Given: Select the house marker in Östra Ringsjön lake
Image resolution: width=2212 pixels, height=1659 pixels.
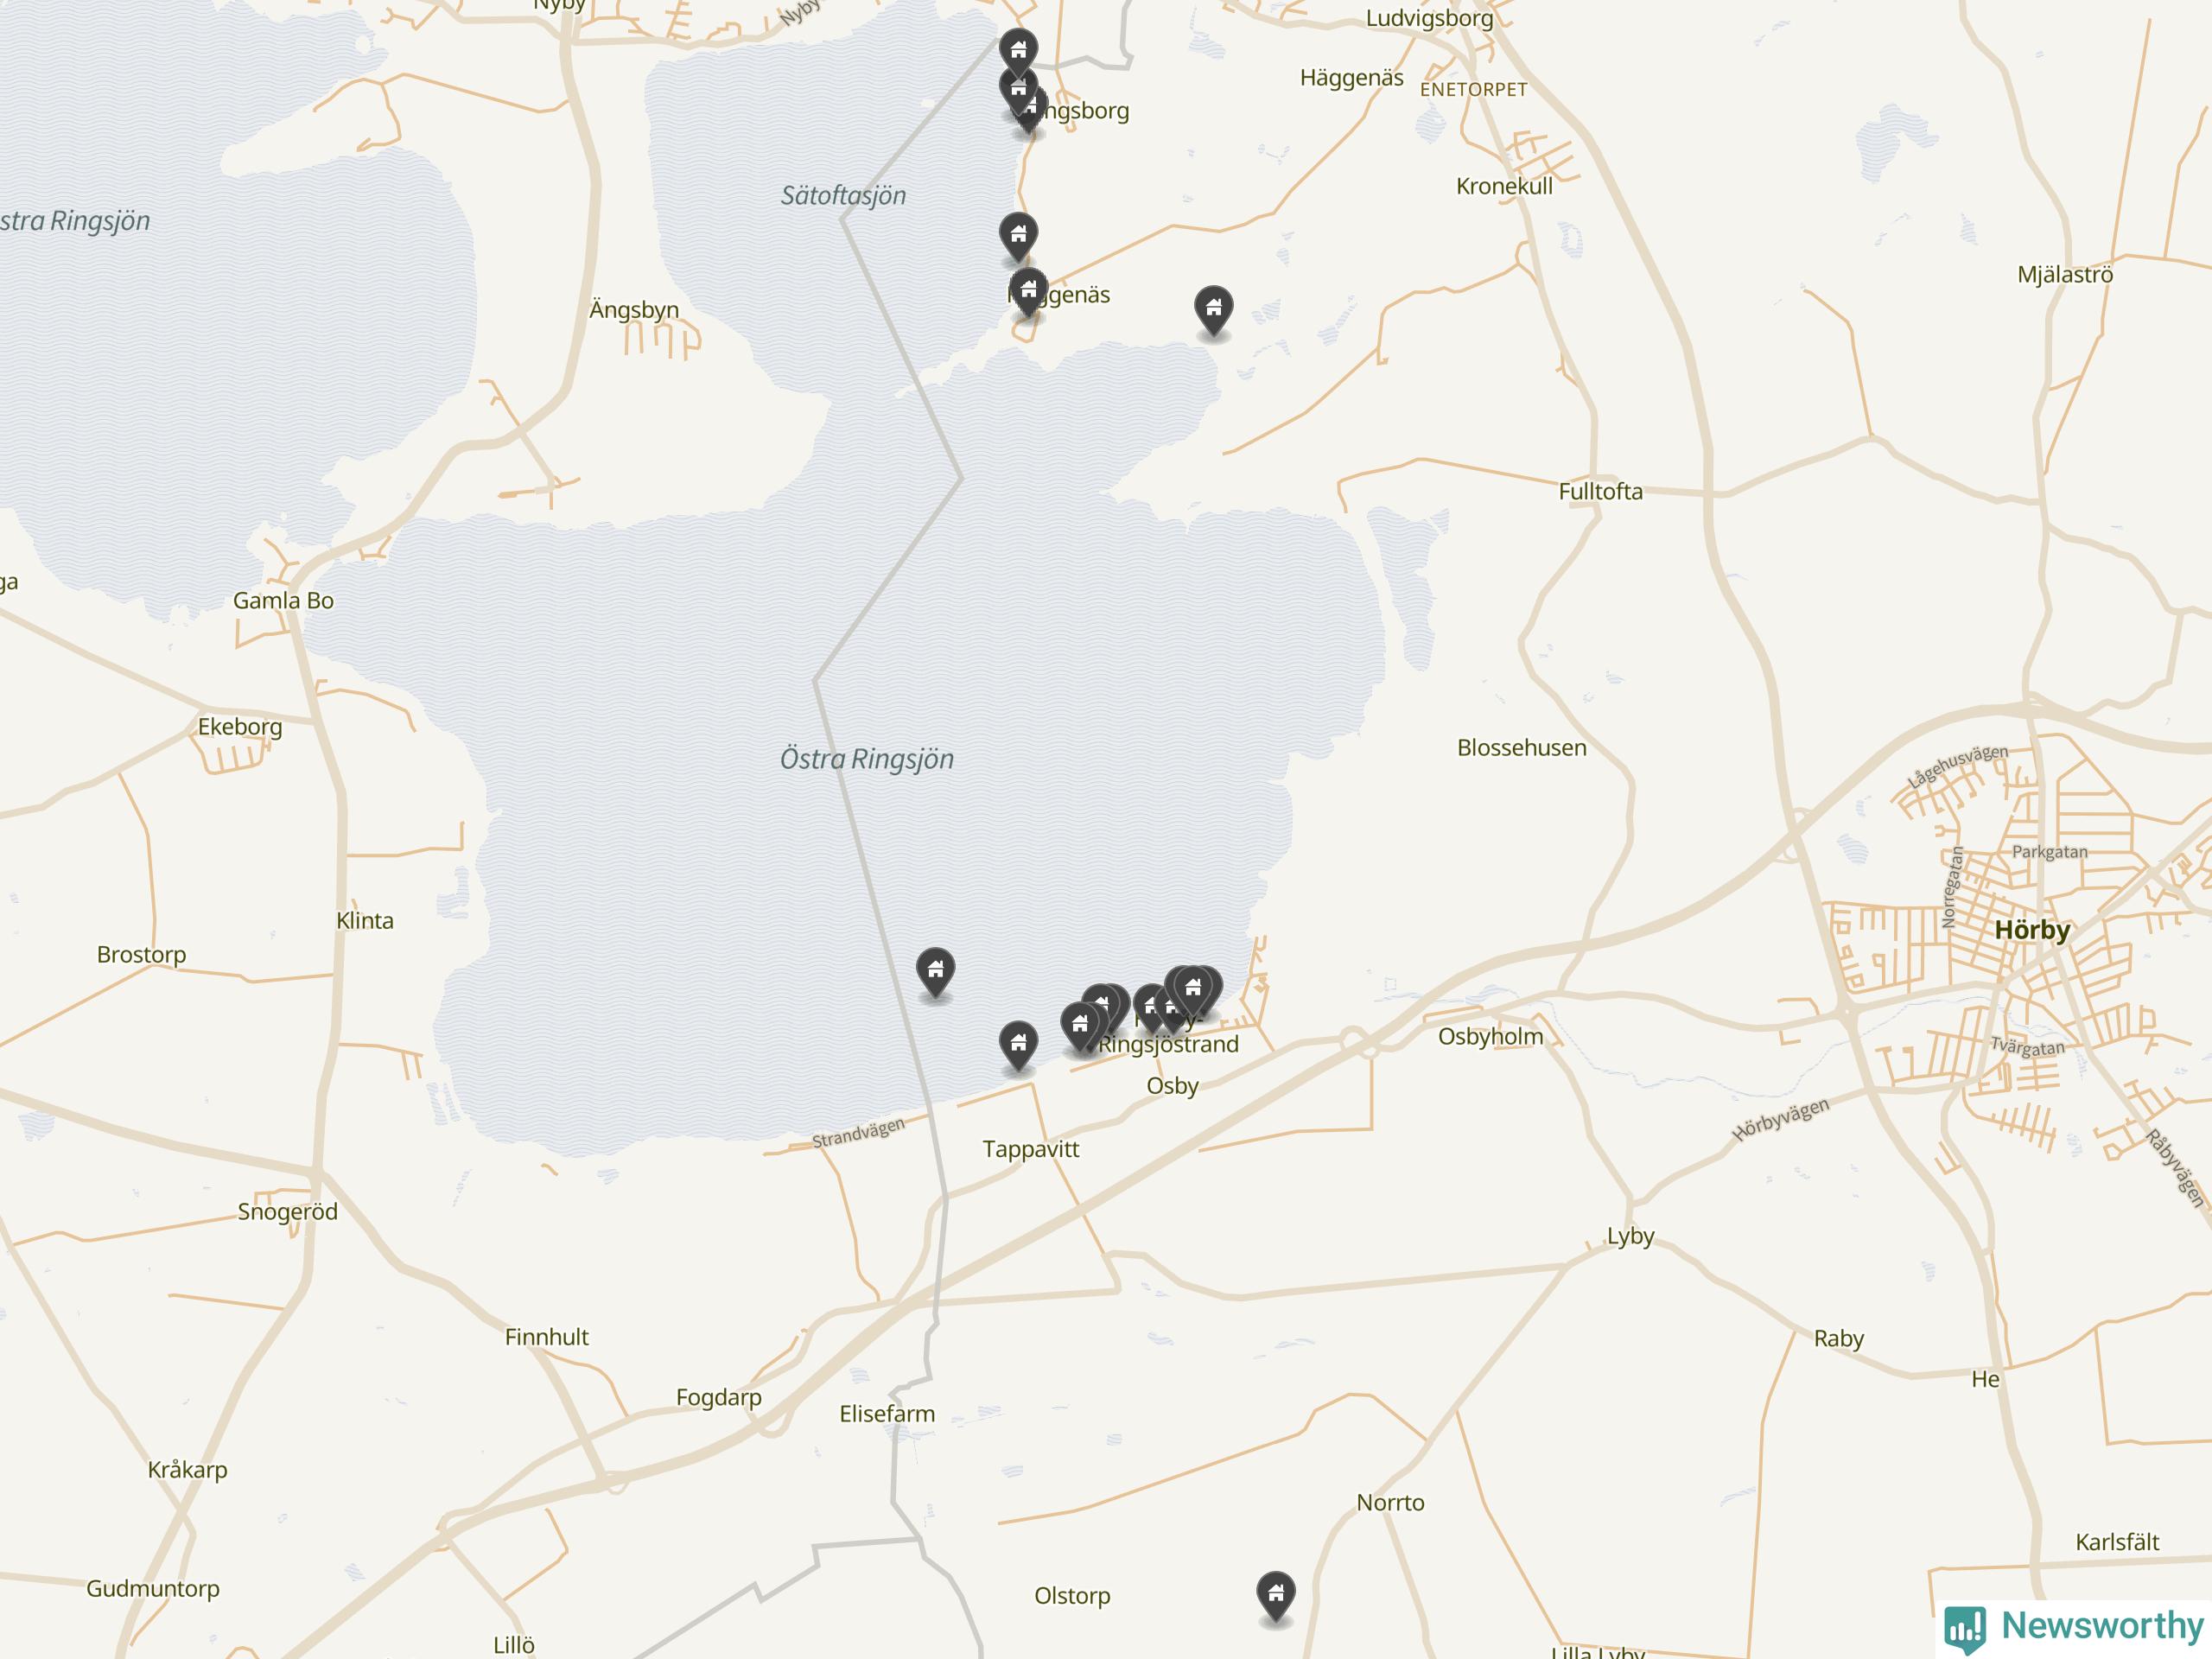Looking at the screenshot, I should [x=935, y=972].
